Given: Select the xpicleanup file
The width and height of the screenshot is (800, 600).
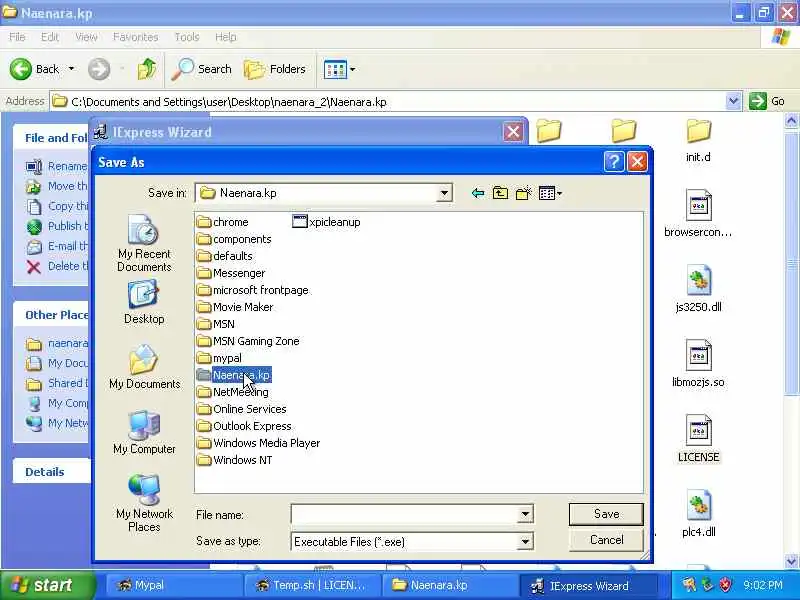Looking at the screenshot, I should coord(327,222).
